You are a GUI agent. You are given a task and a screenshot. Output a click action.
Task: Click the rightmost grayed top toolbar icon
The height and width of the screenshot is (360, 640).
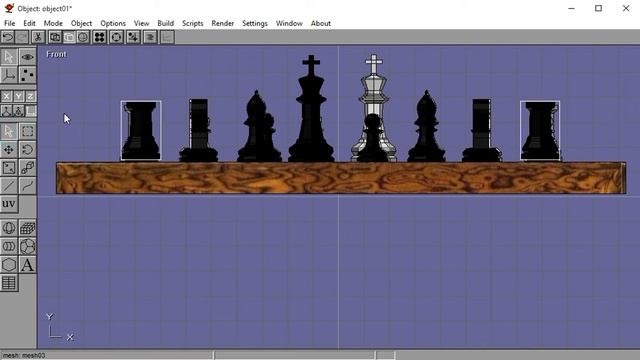pos(167,37)
